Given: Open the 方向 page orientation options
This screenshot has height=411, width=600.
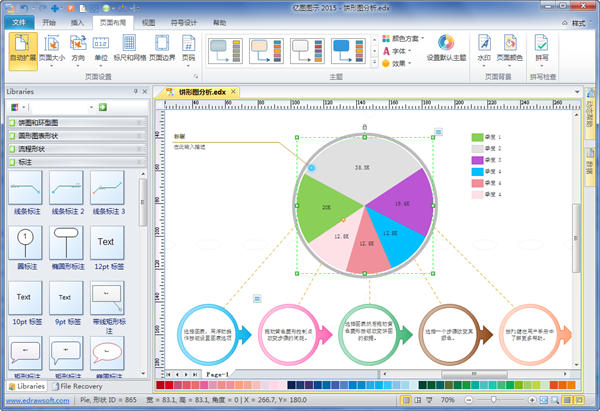Looking at the screenshot, I should click(76, 49).
